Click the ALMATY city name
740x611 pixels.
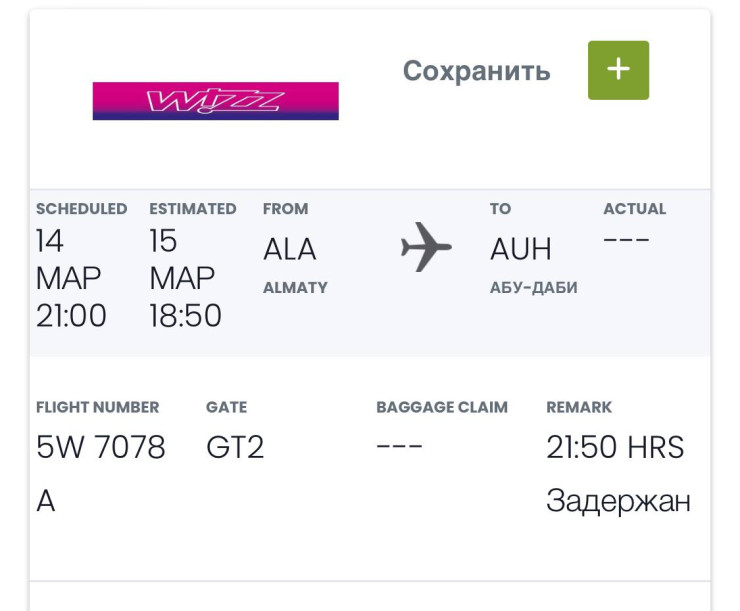coord(295,288)
